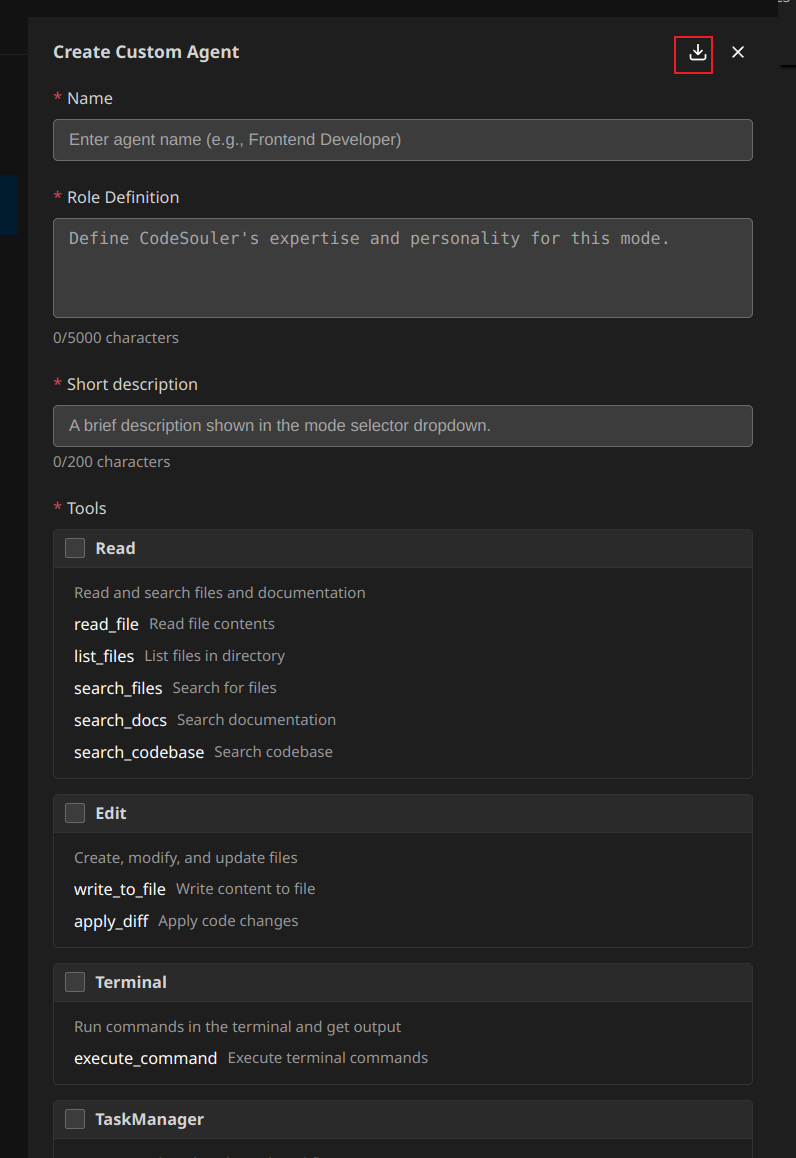Enable the Terminal tools checkbox
The width and height of the screenshot is (796, 1158).
pos(75,982)
